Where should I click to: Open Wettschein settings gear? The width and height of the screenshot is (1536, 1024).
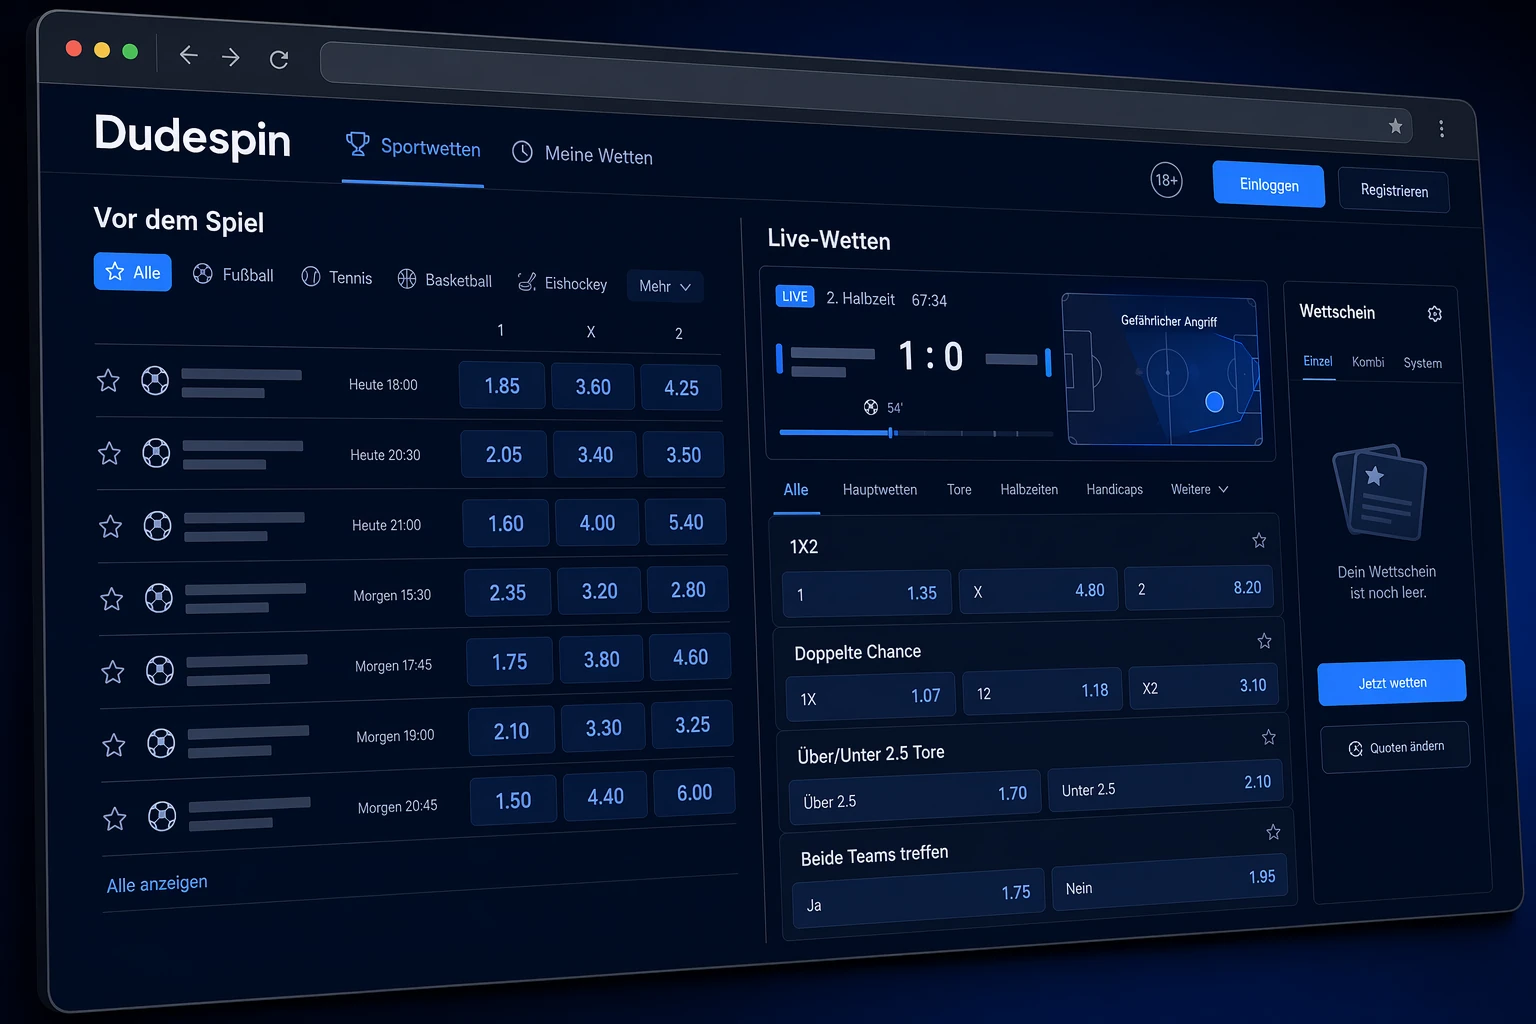click(x=1434, y=314)
